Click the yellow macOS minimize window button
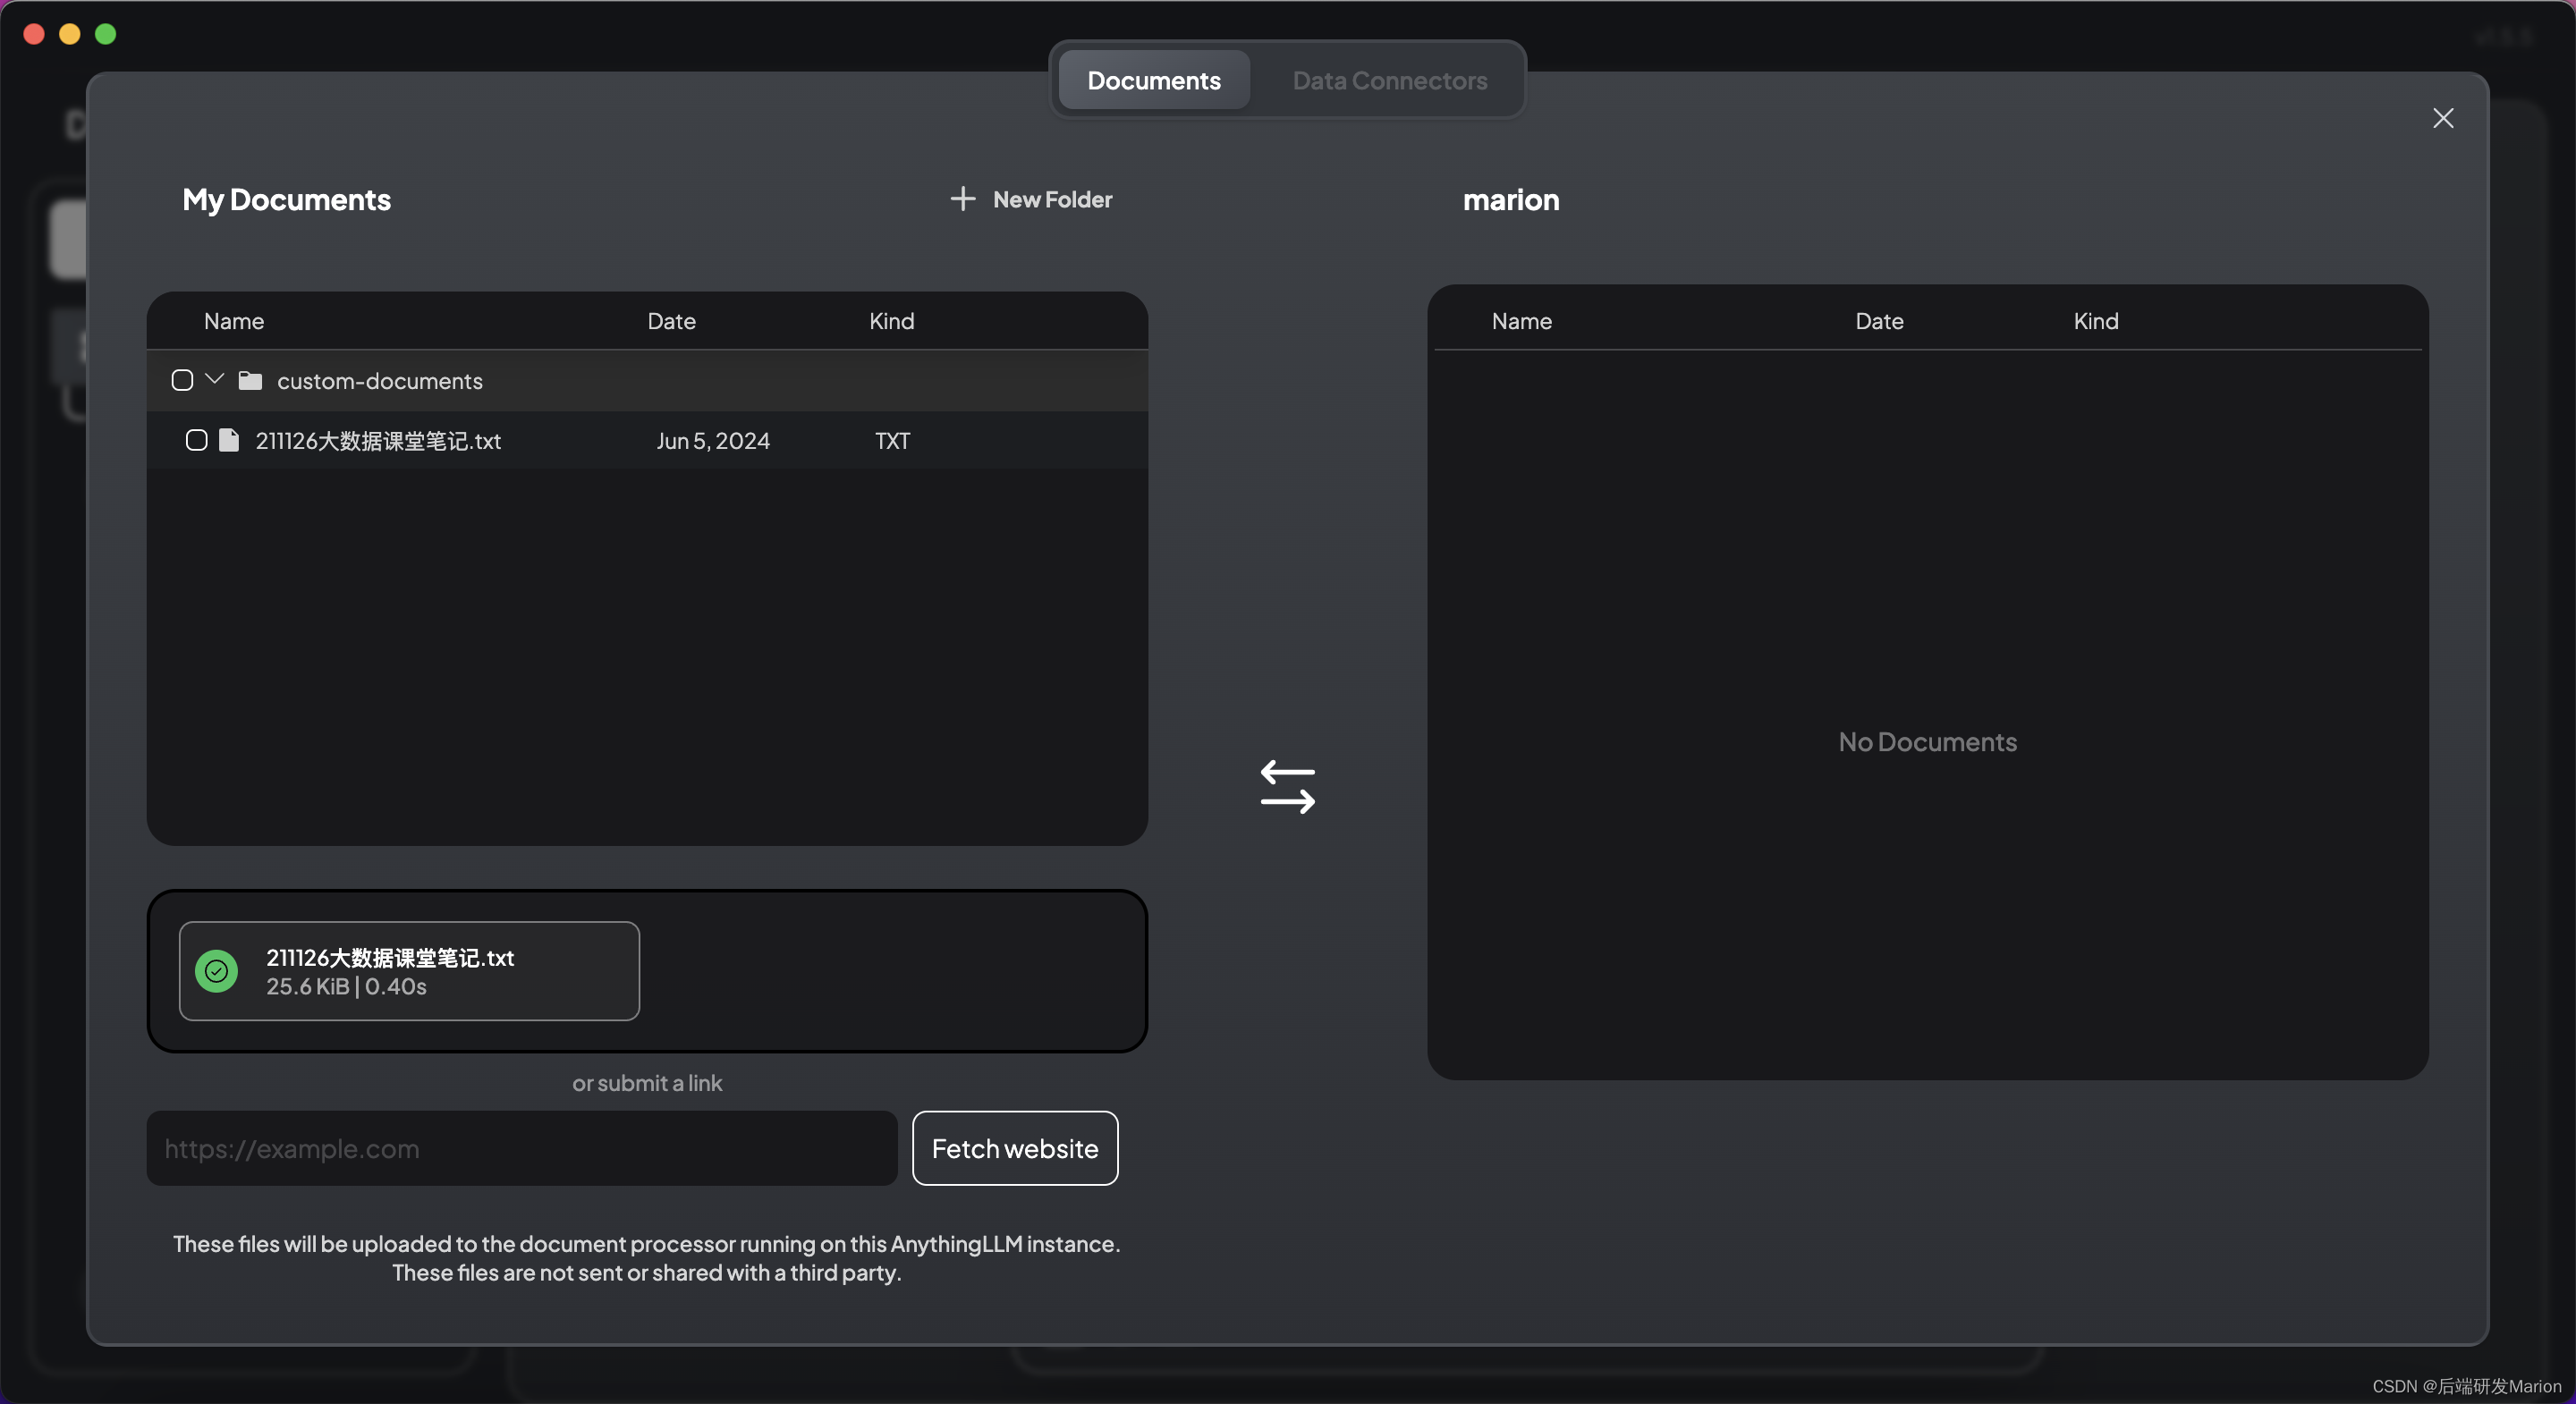This screenshot has height=1404, width=2576. tap(69, 34)
